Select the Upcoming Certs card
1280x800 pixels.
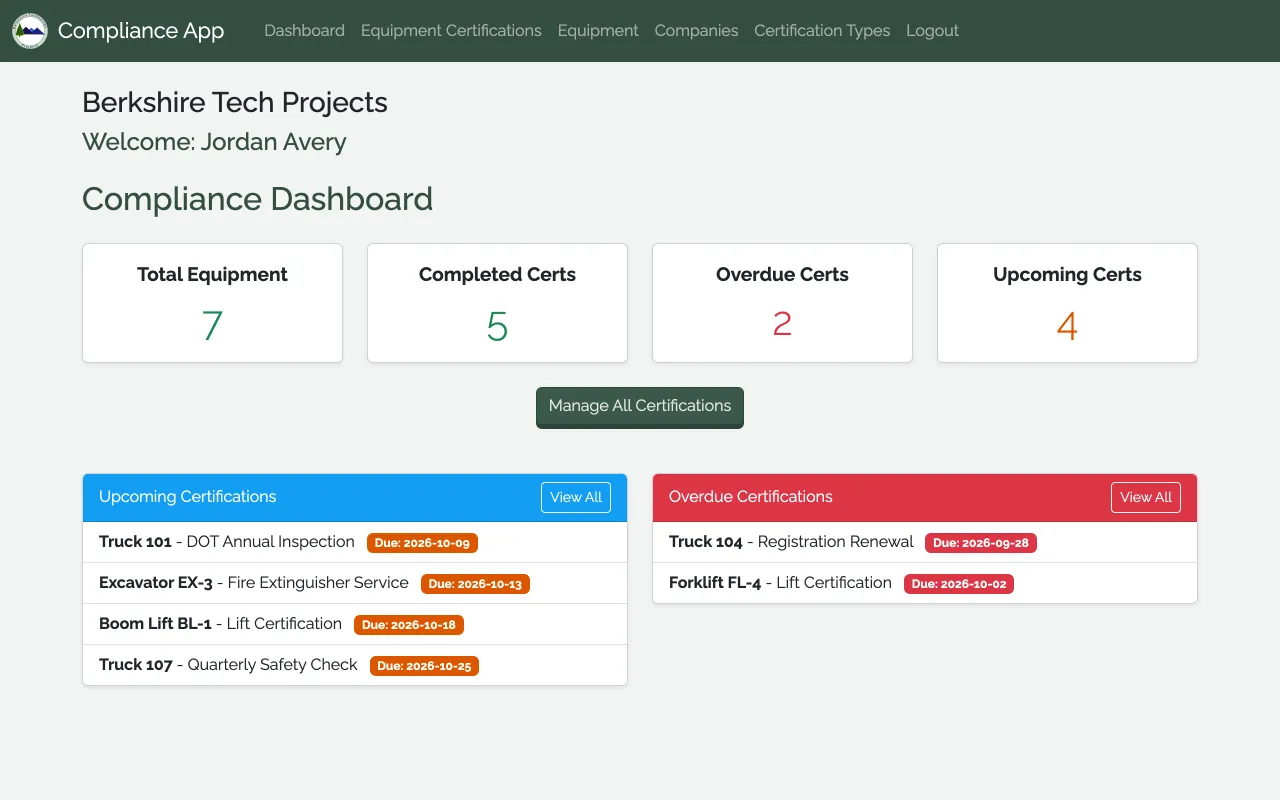click(x=1067, y=303)
